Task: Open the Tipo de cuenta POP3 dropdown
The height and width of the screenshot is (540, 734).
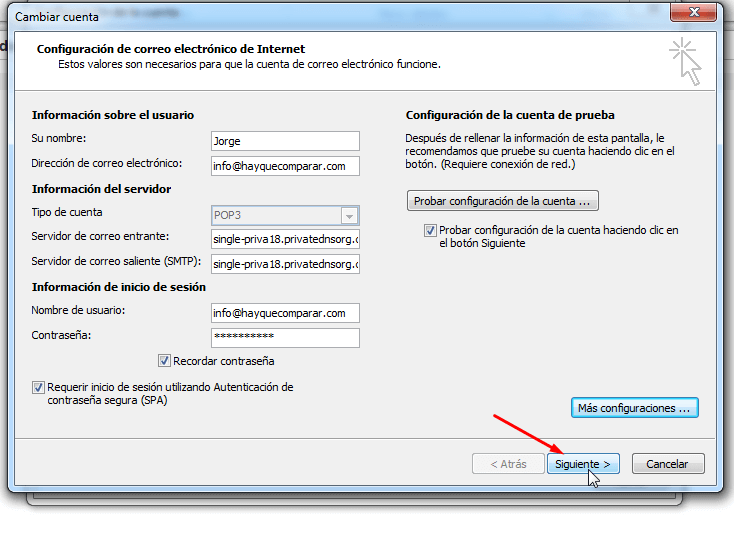Action: 348,215
